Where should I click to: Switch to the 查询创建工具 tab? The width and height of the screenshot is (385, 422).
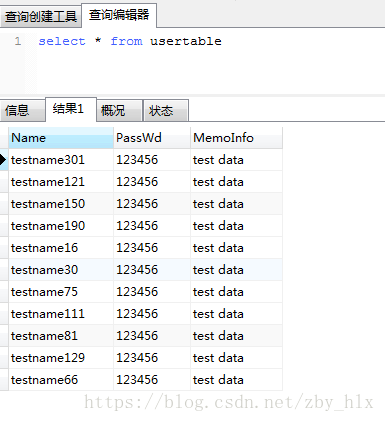pyautogui.click(x=40, y=16)
